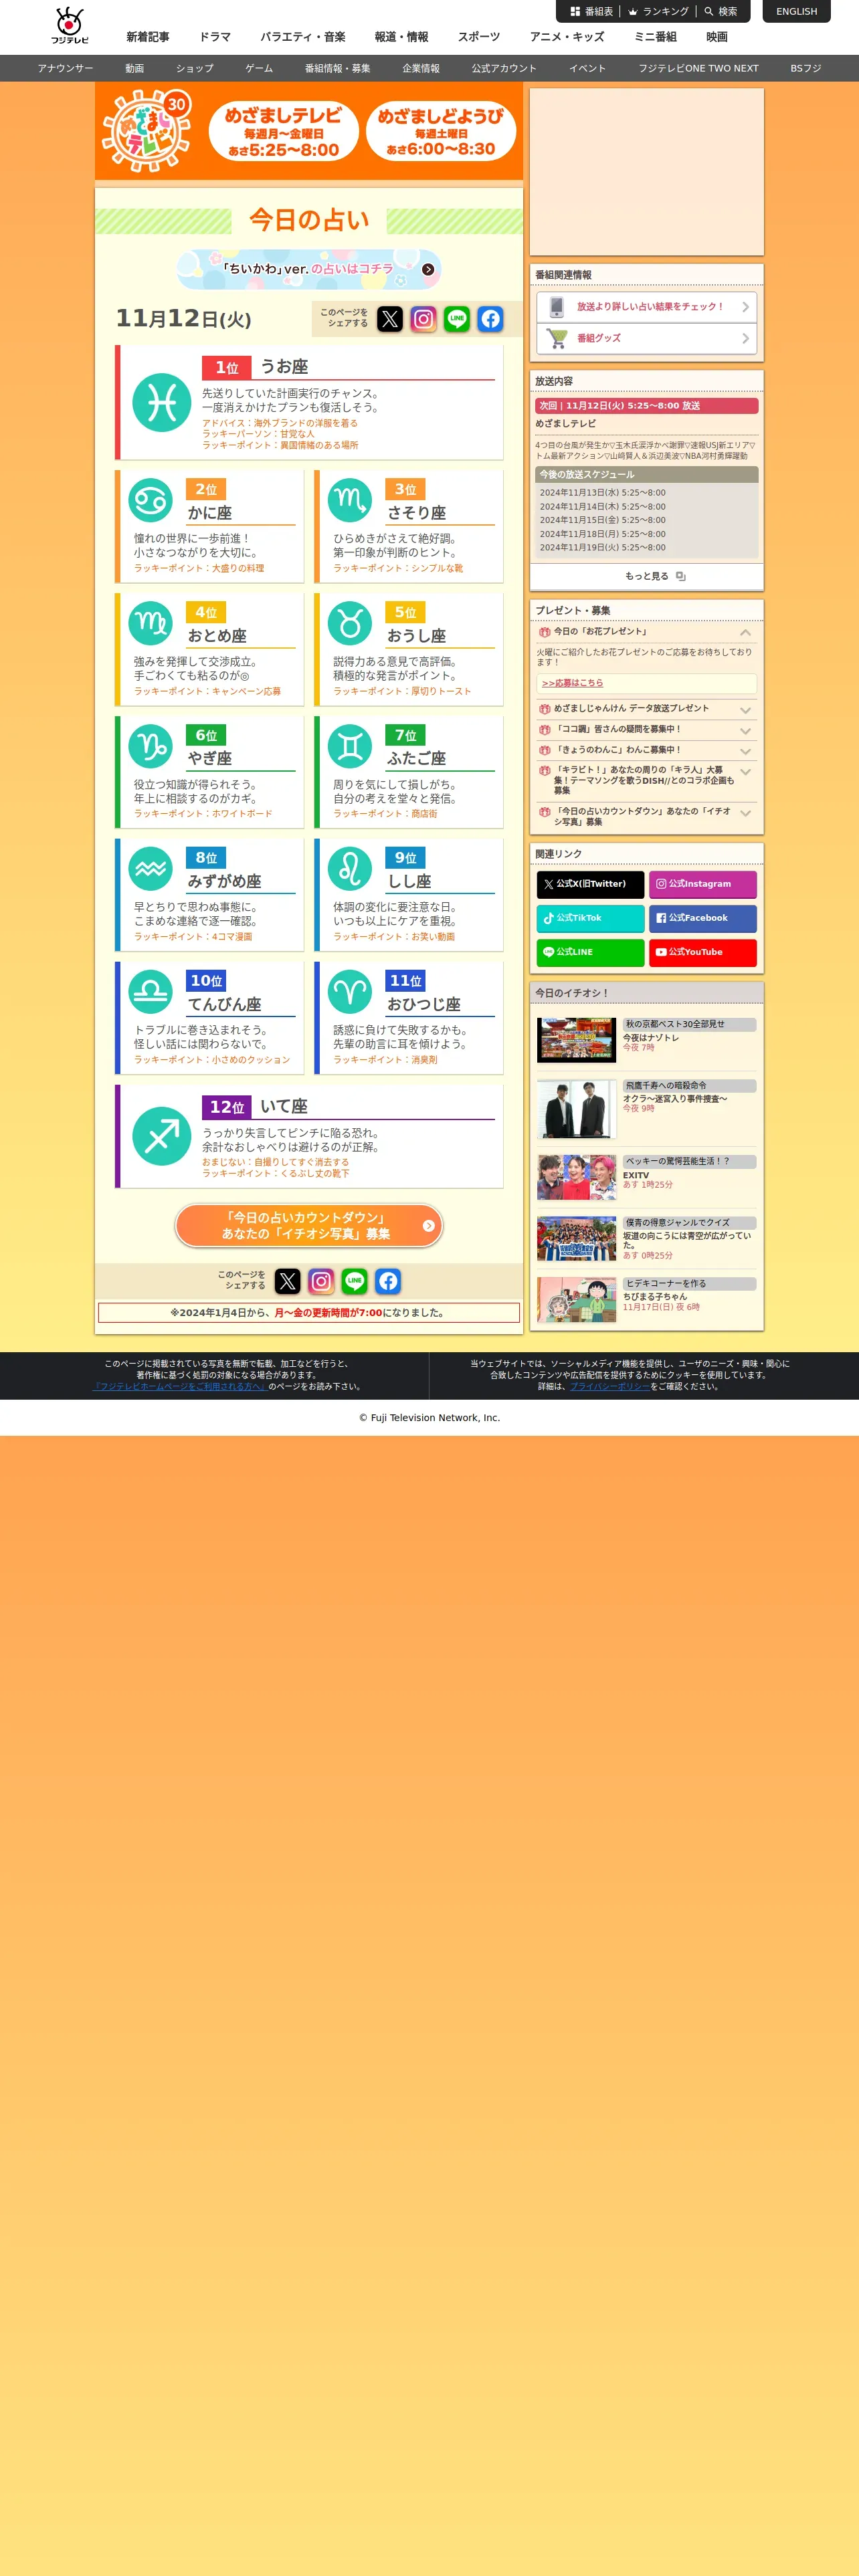Share on Facebook using bottom share icon
The height and width of the screenshot is (2576, 859).
click(x=388, y=1281)
